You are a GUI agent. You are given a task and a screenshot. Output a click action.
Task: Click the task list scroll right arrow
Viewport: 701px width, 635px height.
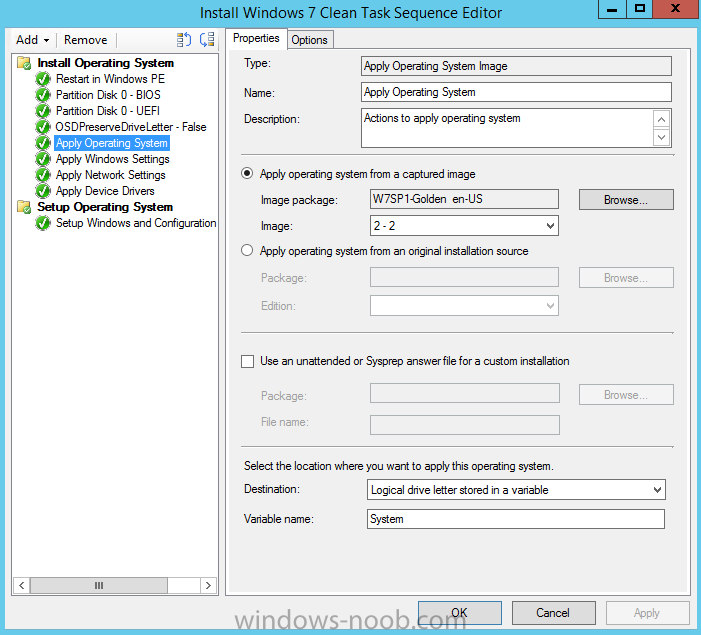pyautogui.click(x=208, y=585)
